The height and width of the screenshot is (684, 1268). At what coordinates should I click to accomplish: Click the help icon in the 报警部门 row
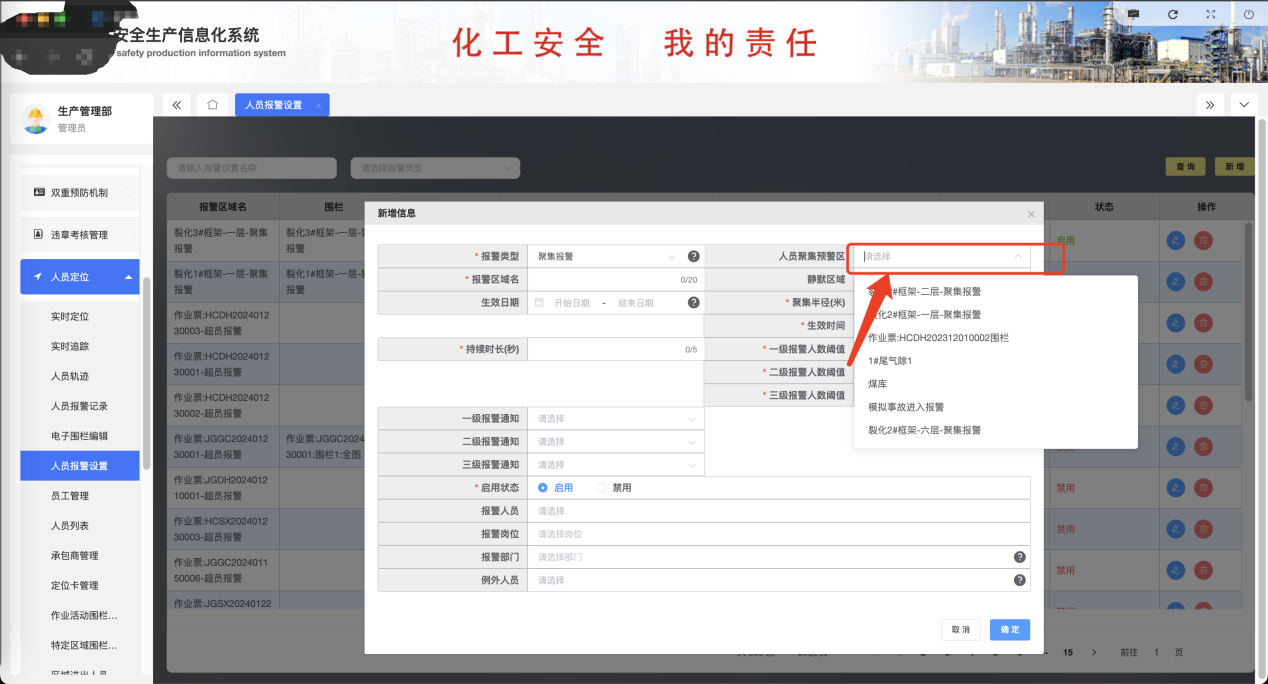click(1019, 557)
